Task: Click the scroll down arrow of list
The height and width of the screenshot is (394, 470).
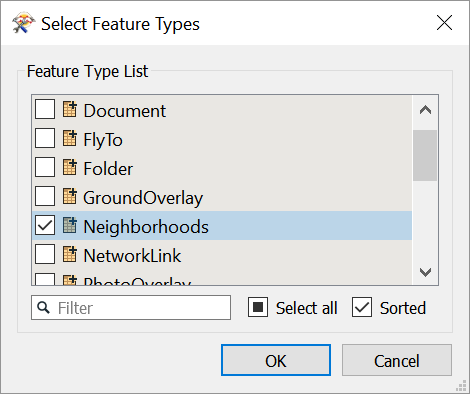Action: point(425,272)
